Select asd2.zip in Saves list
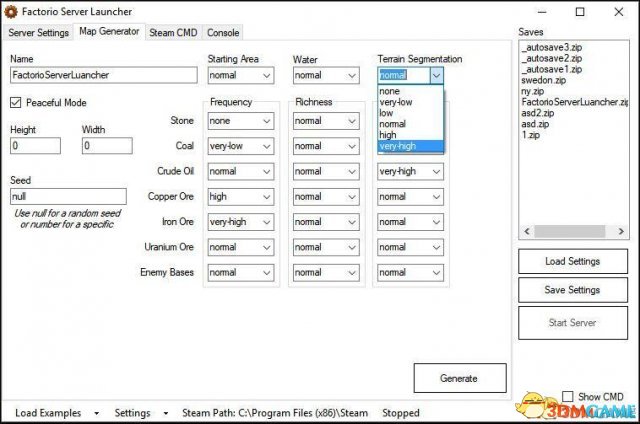 pyautogui.click(x=538, y=113)
